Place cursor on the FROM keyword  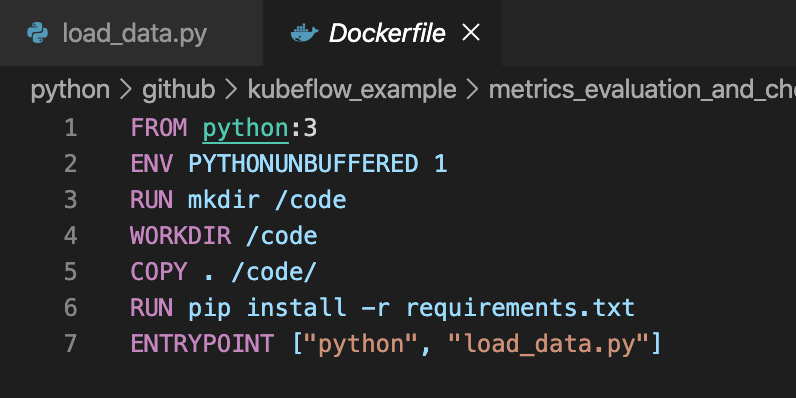159,128
